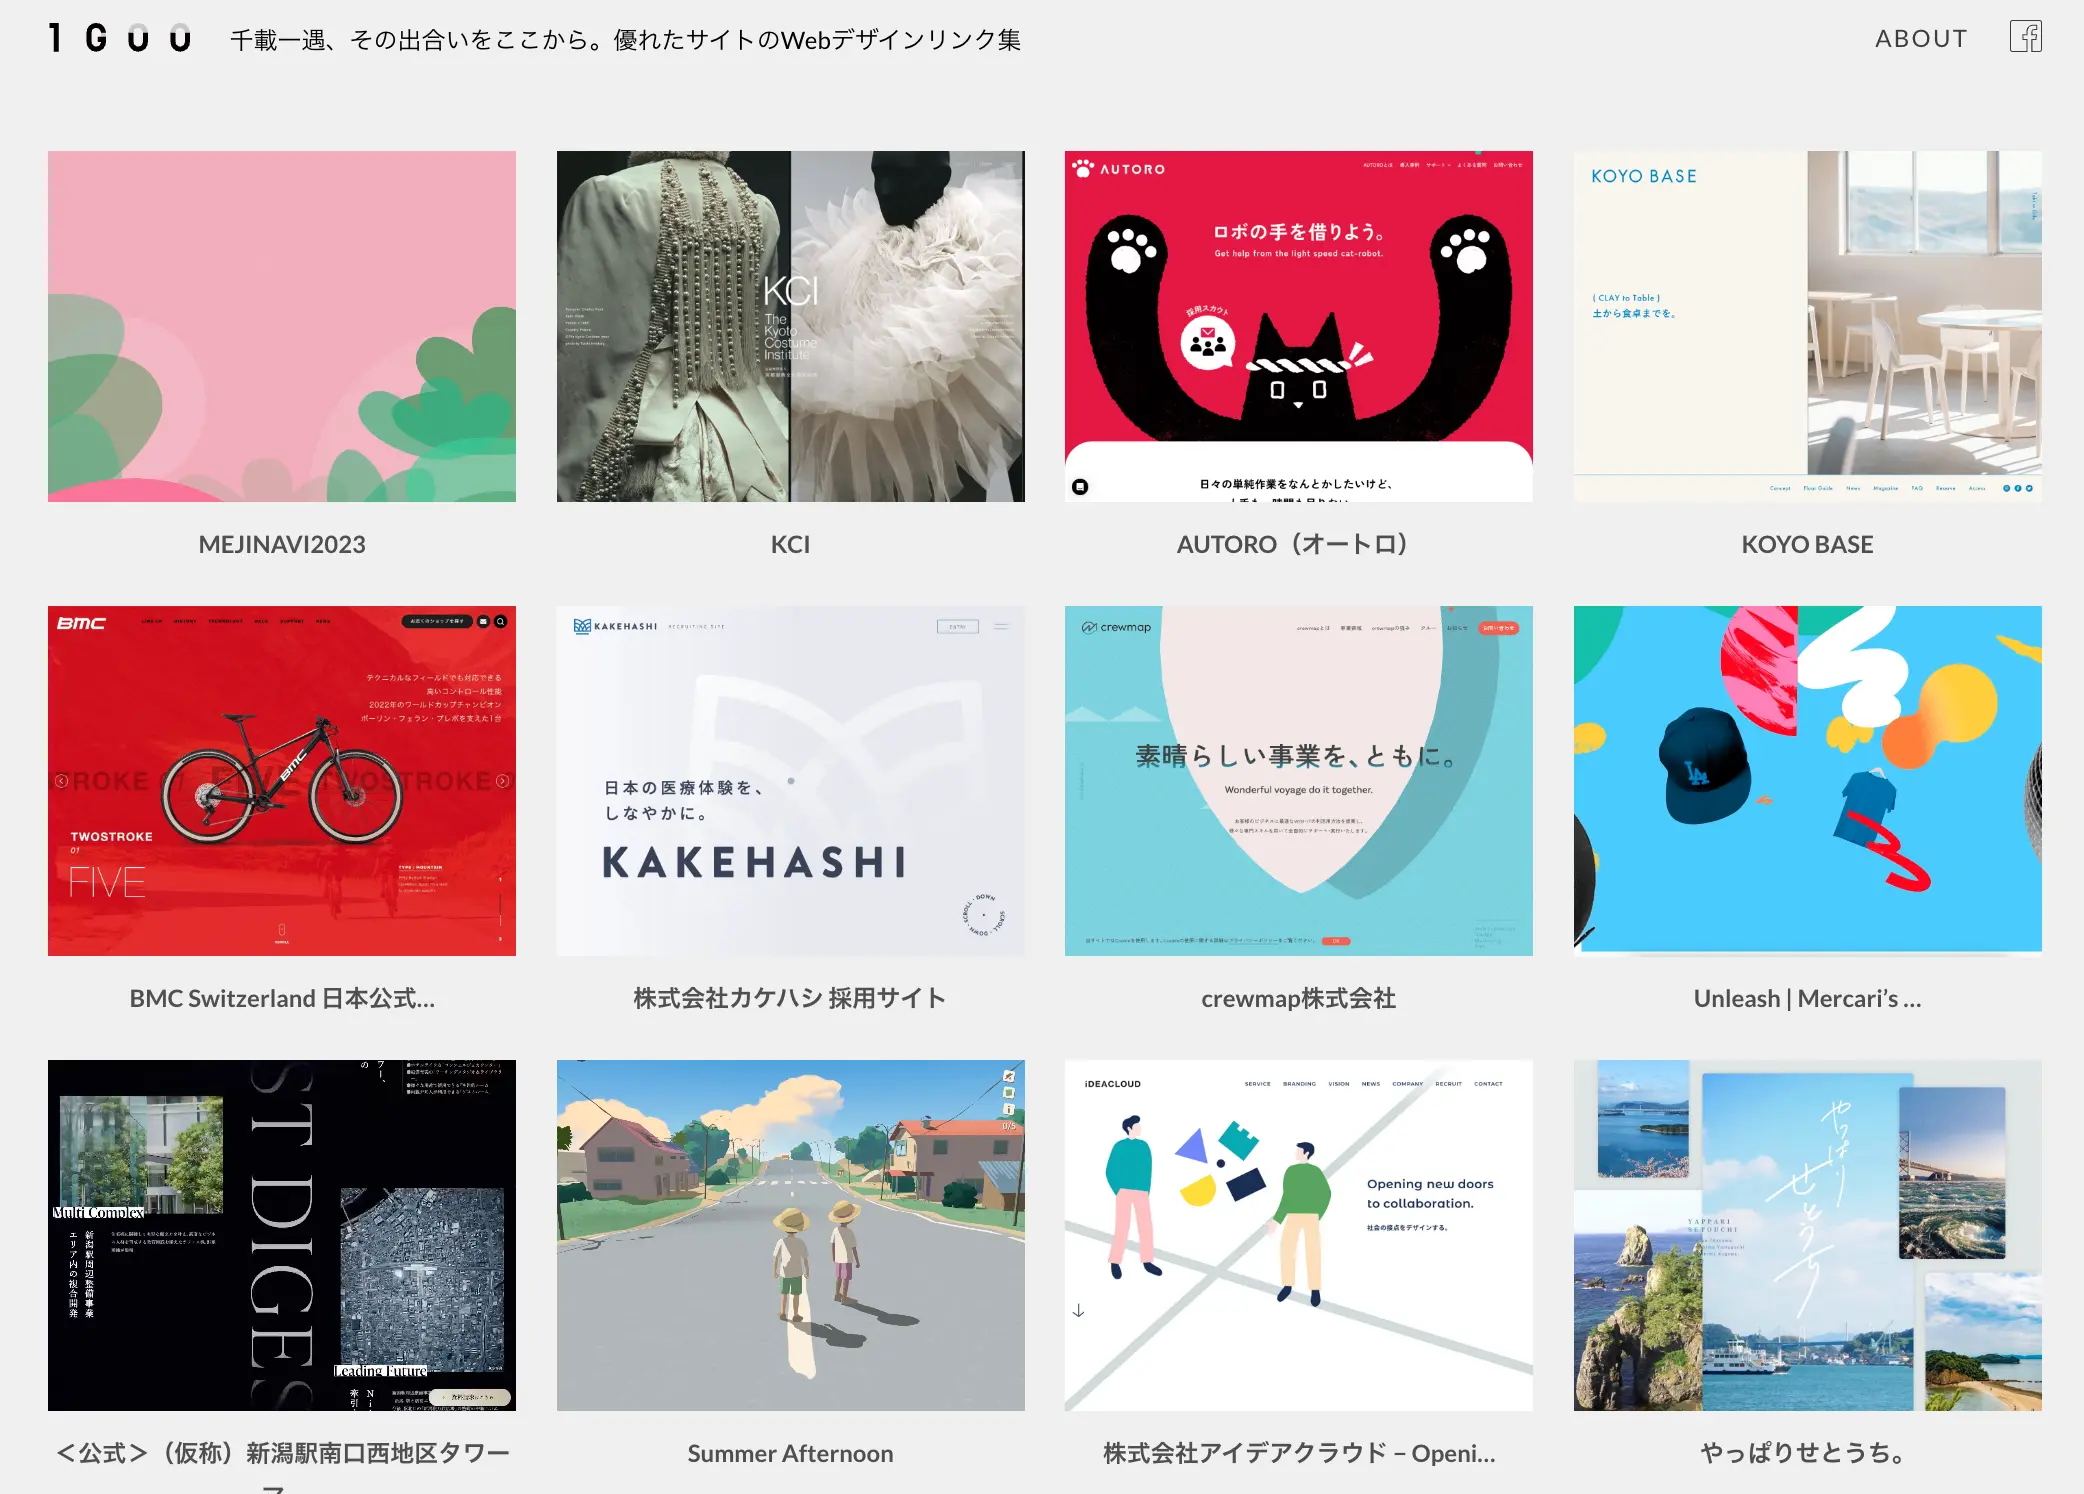This screenshot has width=2084, height=1494.
Task: Open the Facebook icon in header
Action: 2025,38
